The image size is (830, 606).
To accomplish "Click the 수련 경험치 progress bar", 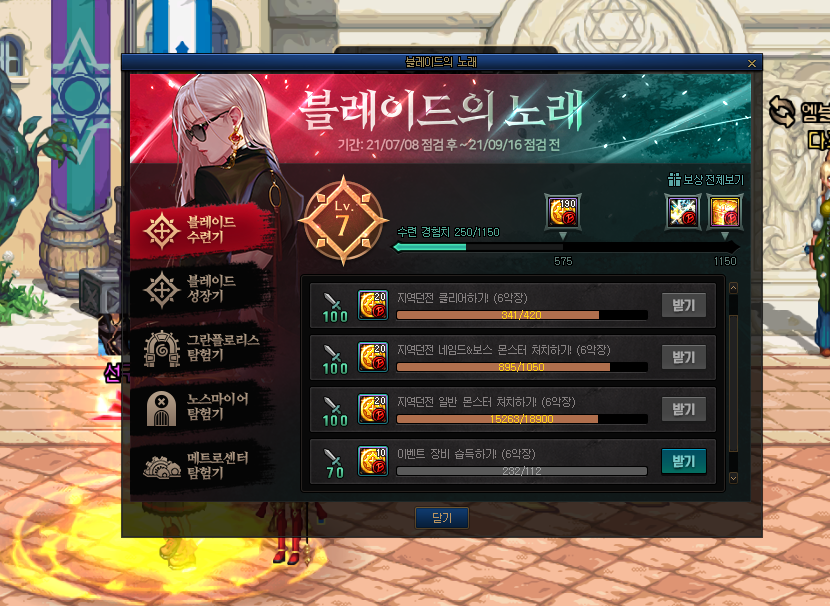I will coord(565,247).
